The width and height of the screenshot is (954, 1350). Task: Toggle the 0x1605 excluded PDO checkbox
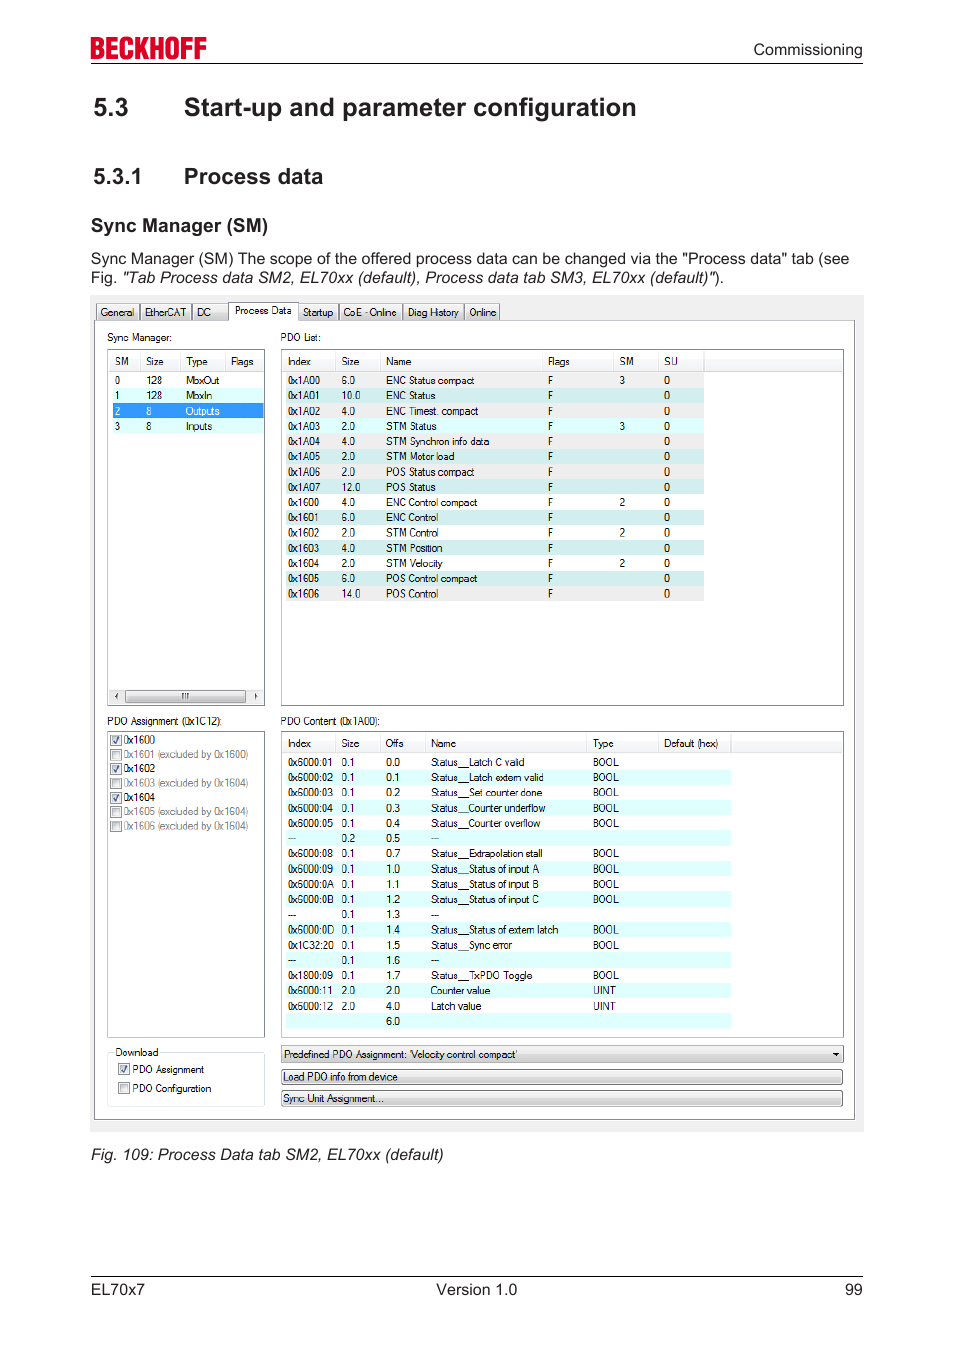pyautogui.click(x=116, y=812)
